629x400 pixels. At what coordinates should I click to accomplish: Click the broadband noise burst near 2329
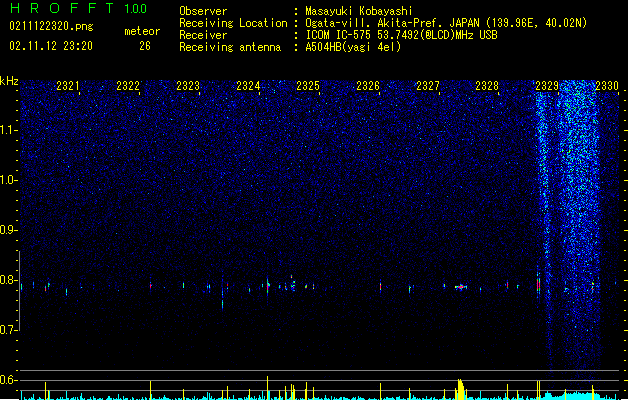point(578,225)
